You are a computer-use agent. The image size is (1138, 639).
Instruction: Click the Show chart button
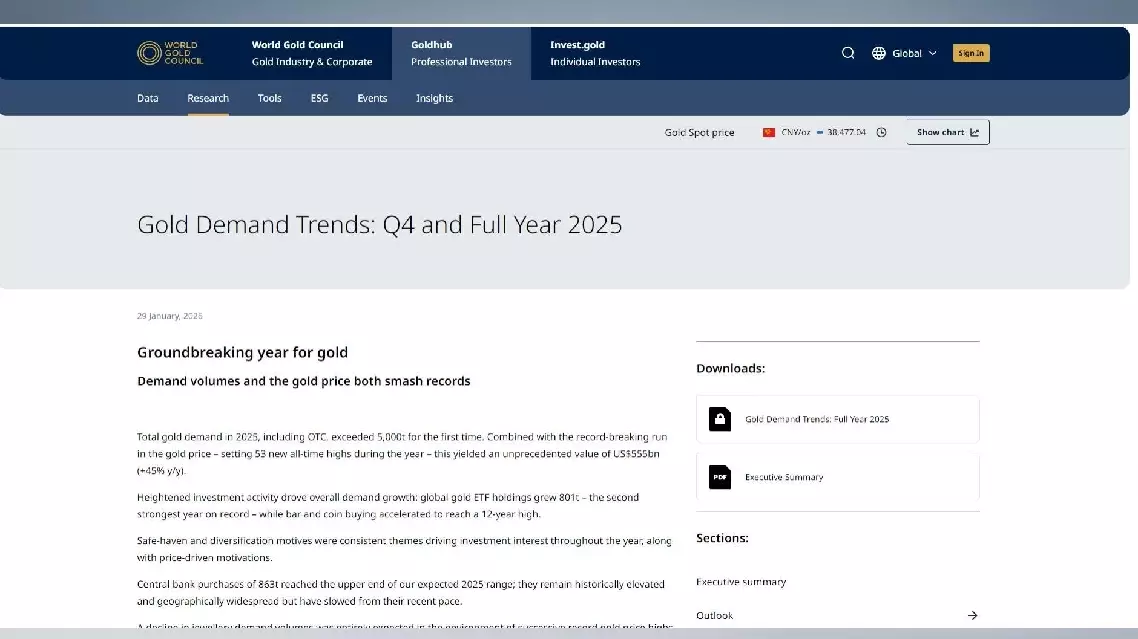(x=947, y=132)
